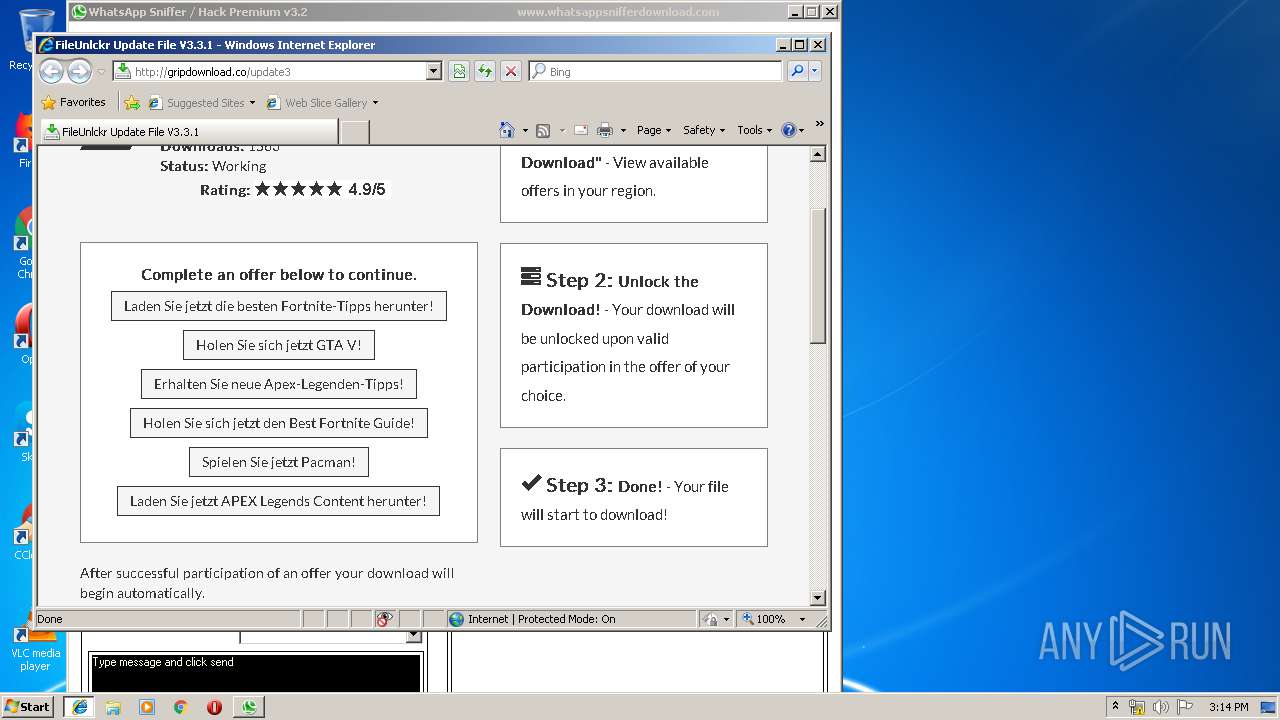
Task: Click the Read Mail envelope icon
Action: (580, 130)
